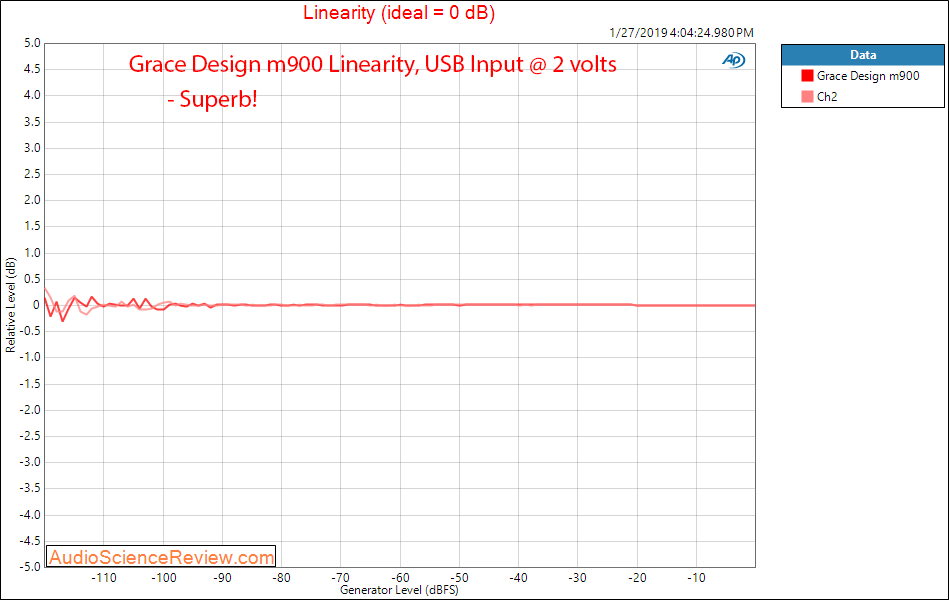The height and width of the screenshot is (600, 949).
Task: Click the -1.0 tick label on y-axis
Action: 30,357
